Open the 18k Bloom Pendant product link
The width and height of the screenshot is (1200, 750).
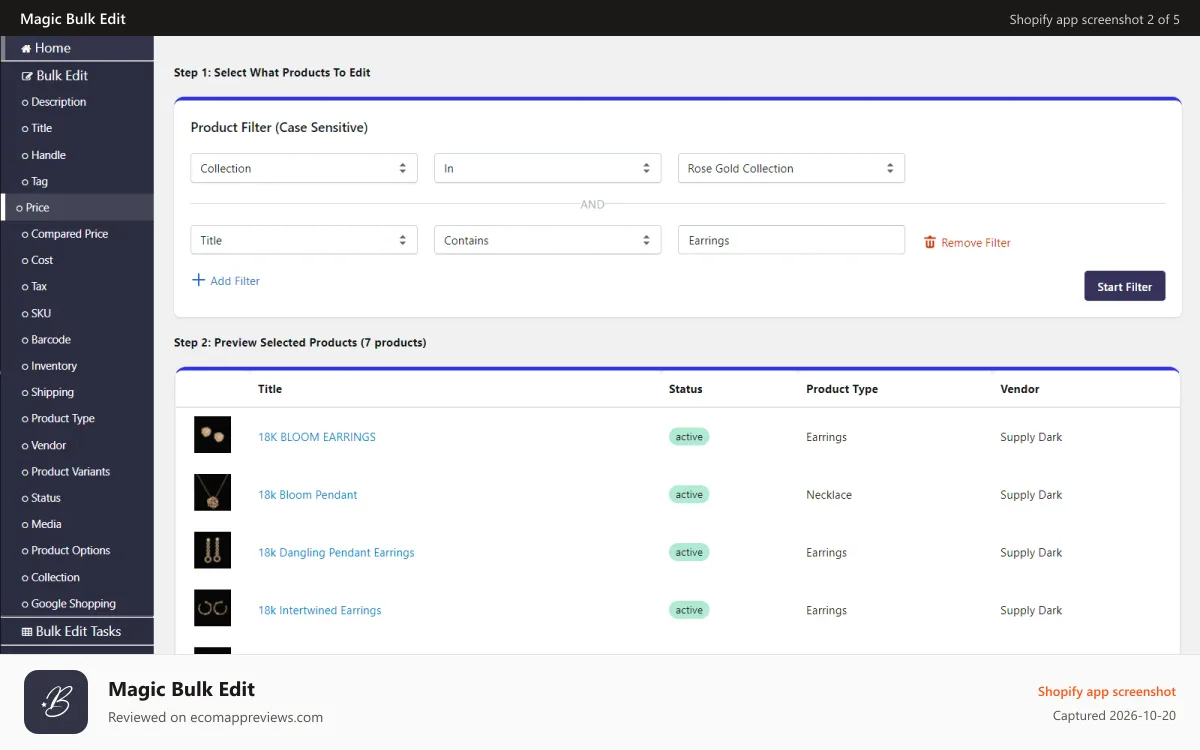[308, 495]
